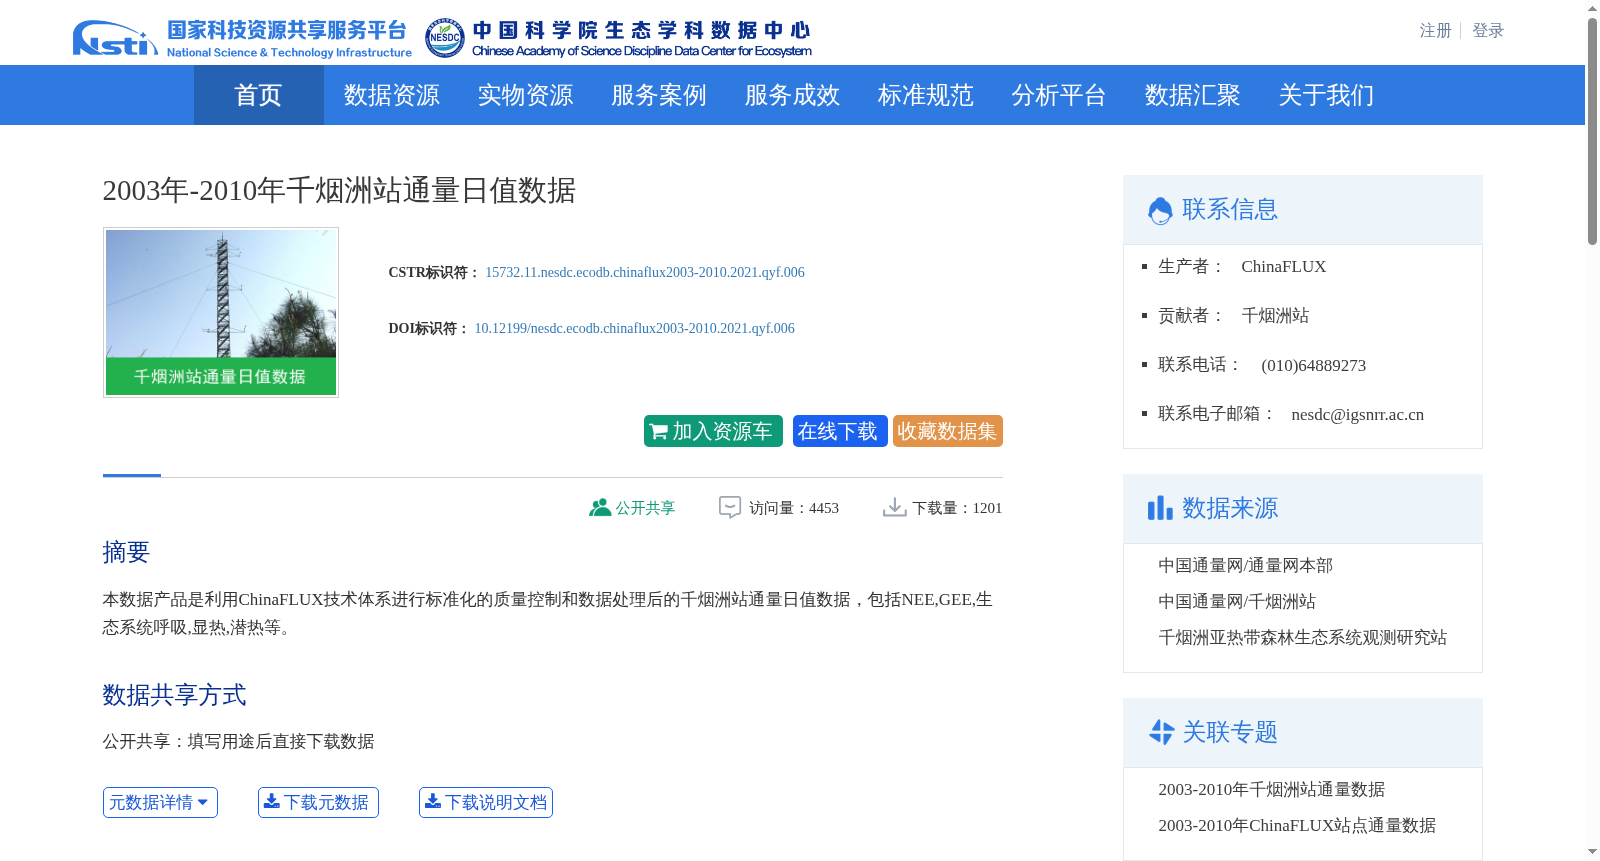Image resolution: width=1600 pixels, height=861 pixels.
Task: Click the related topics icon
Action: (x=1161, y=732)
